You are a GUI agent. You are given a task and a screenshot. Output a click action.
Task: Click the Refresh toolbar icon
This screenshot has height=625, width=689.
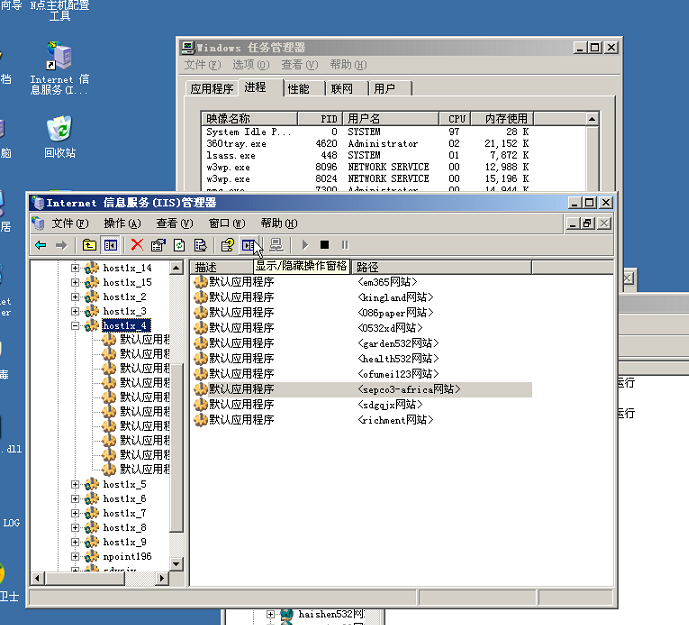[179, 245]
